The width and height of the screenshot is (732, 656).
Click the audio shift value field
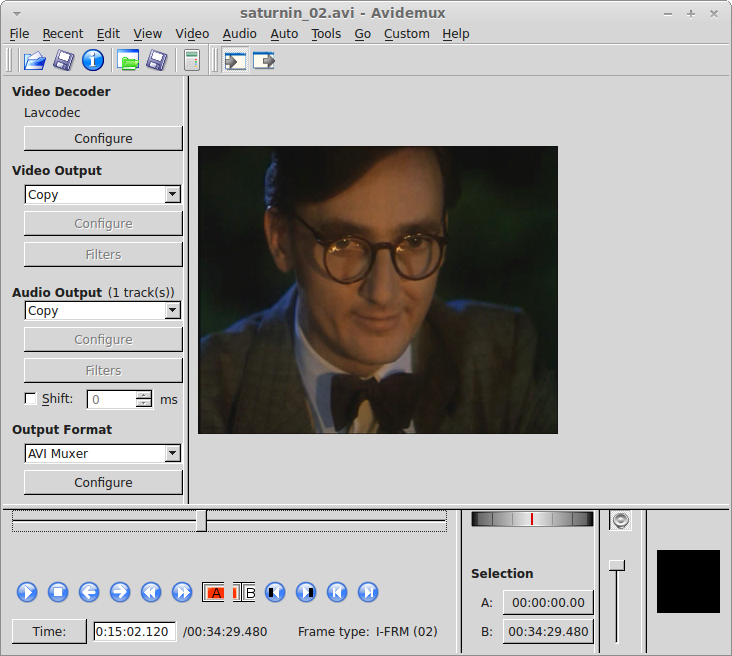[x=112, y=400]
